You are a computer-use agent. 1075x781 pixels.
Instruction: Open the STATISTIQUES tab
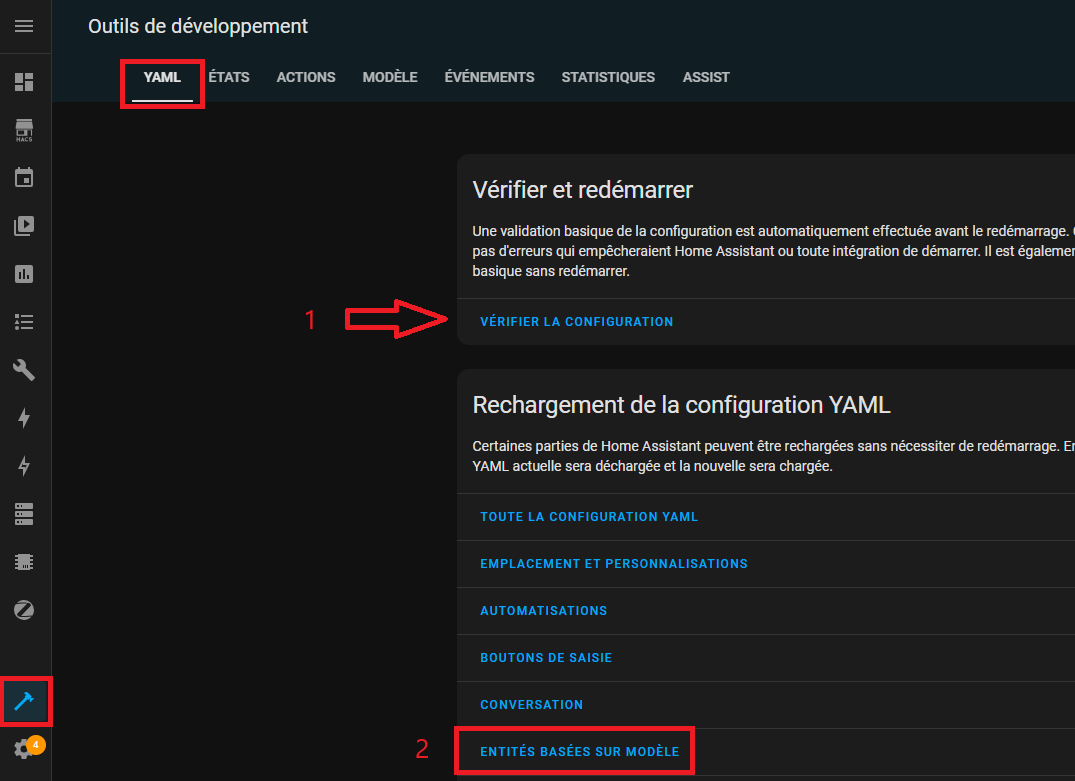click(608, 77)
